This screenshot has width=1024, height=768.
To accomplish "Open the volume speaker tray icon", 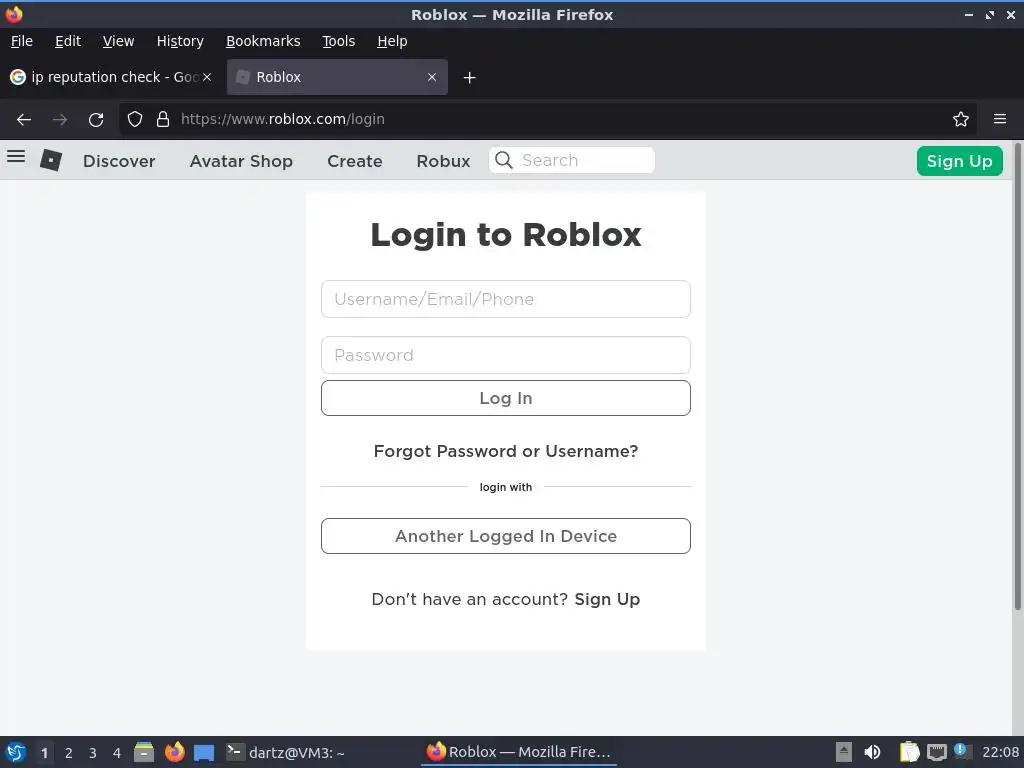I will tap(872, 752).
